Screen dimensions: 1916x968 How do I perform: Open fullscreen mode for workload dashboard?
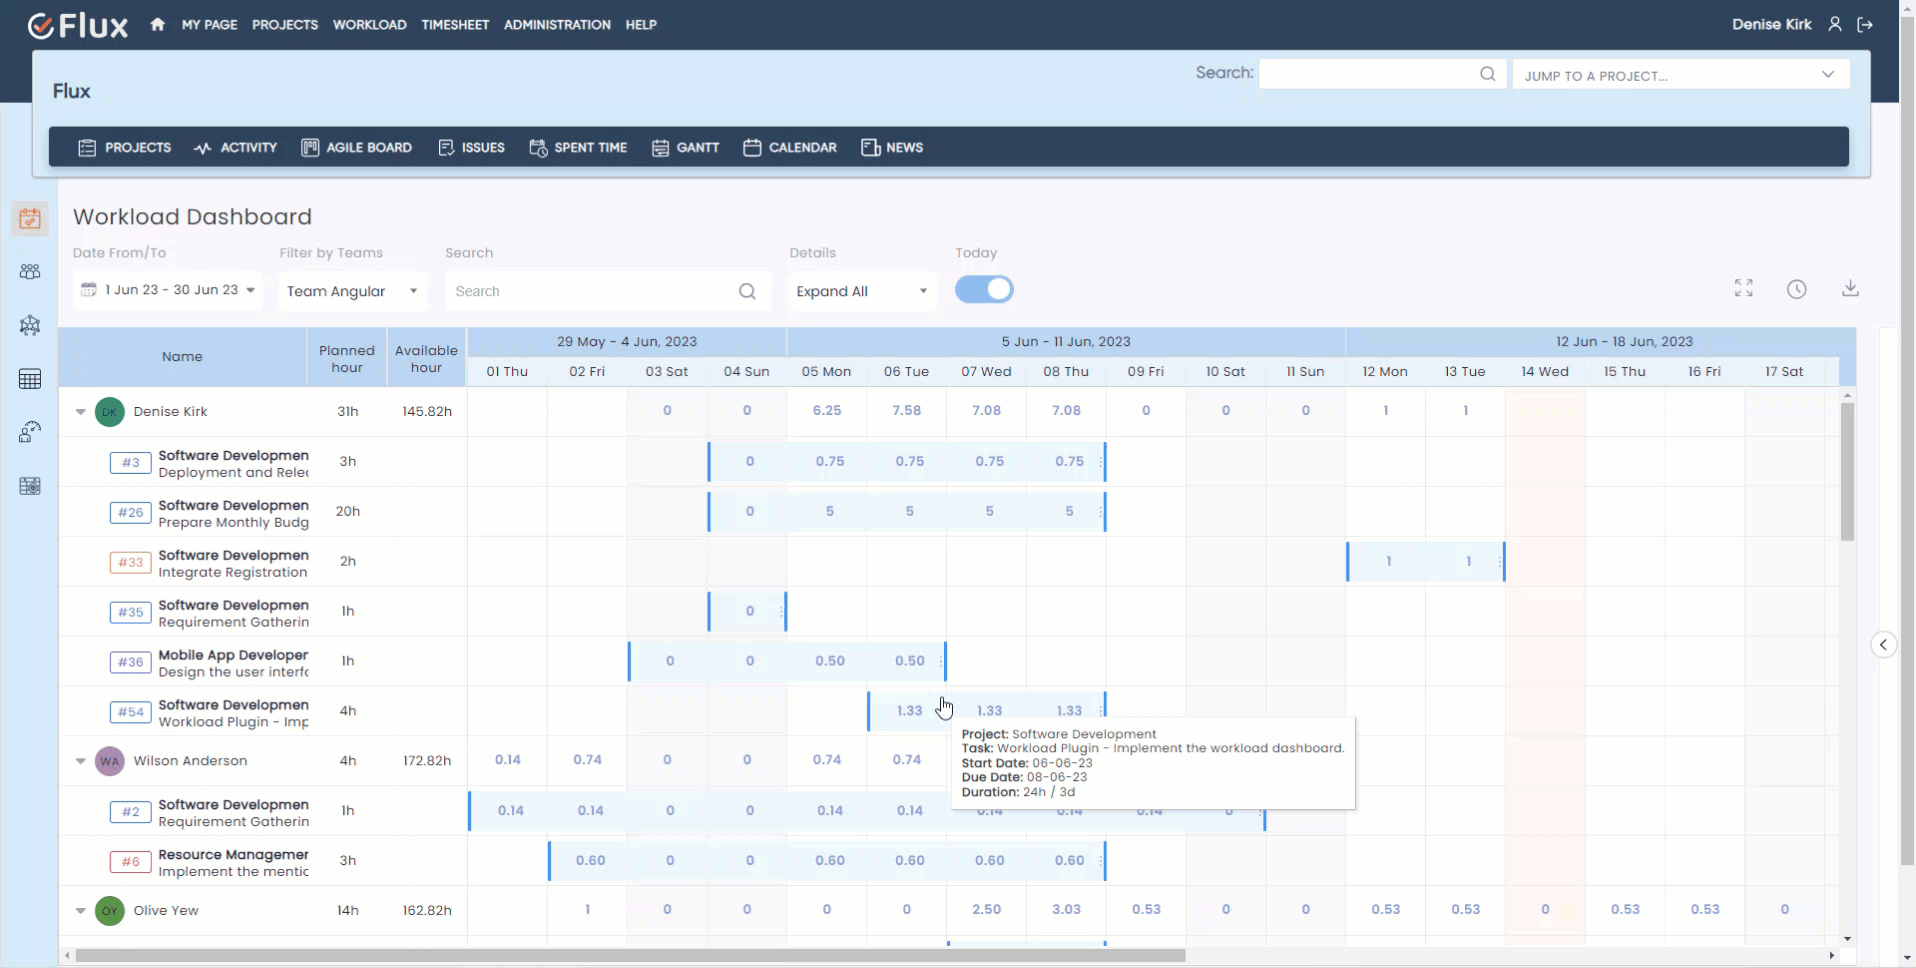pyautogui.click(x=1743, y=289)
